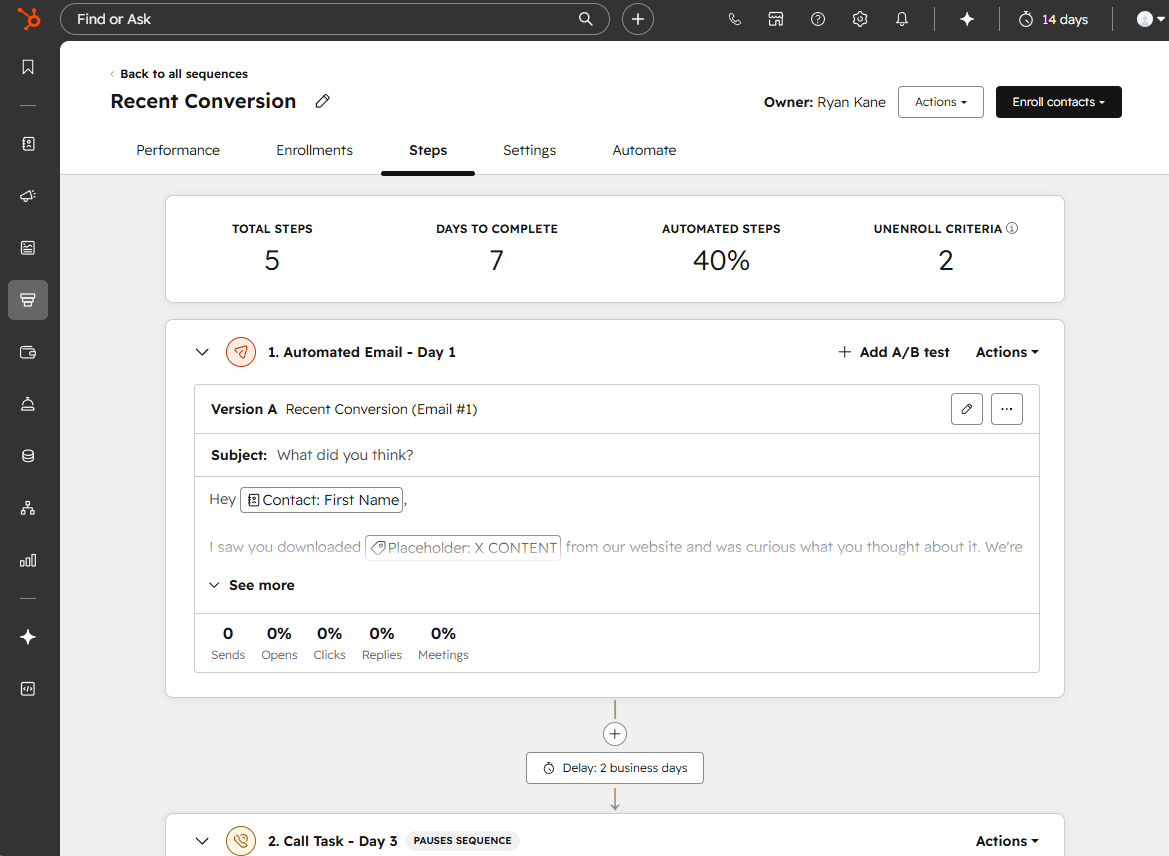Image resolution: width=1169 pixels, height=856 pixels.
Task: Open the Data Management database icon
Action: coord(27,455)
